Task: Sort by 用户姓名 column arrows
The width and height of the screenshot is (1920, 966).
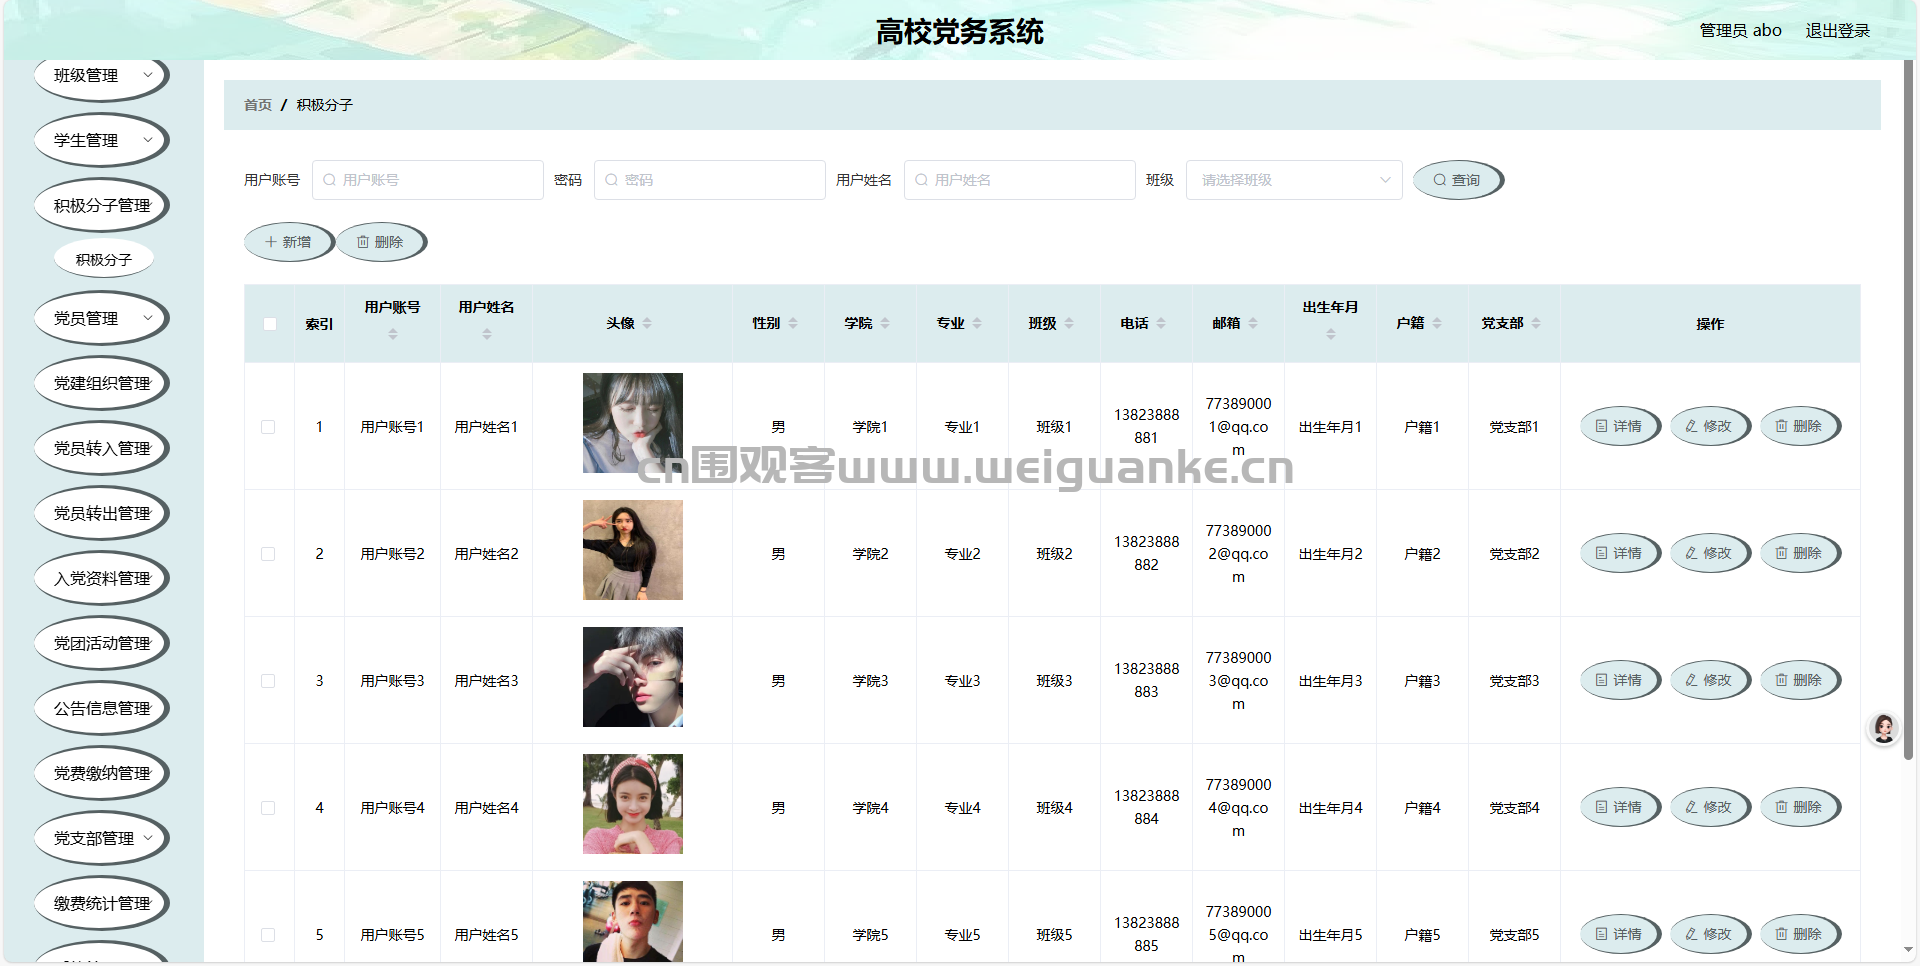Action: point(487,334)
